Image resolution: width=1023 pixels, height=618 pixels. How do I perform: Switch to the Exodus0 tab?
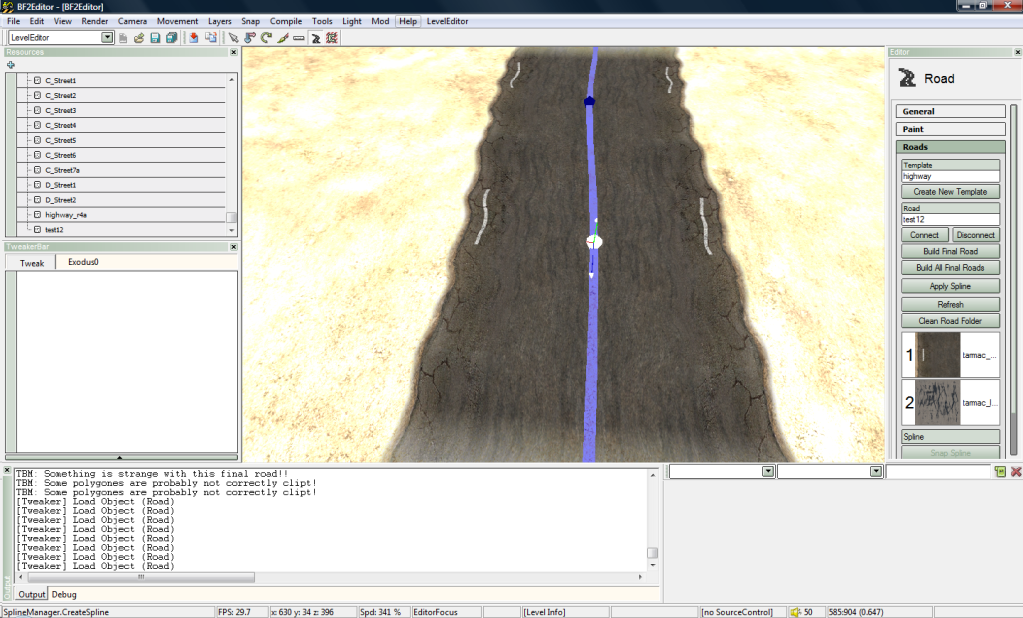(x=83, y=262)
